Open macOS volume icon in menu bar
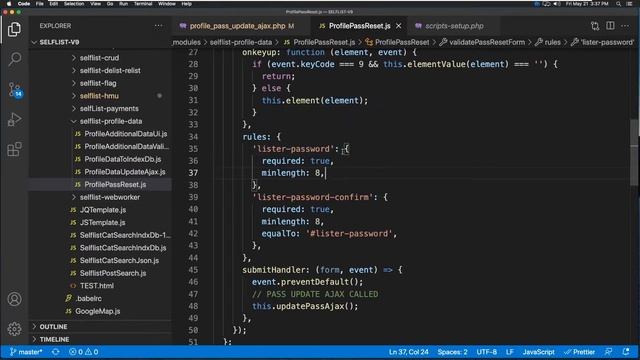Viewport: 640px width, 360px height. pyautogui.click(x=556, y=4)
